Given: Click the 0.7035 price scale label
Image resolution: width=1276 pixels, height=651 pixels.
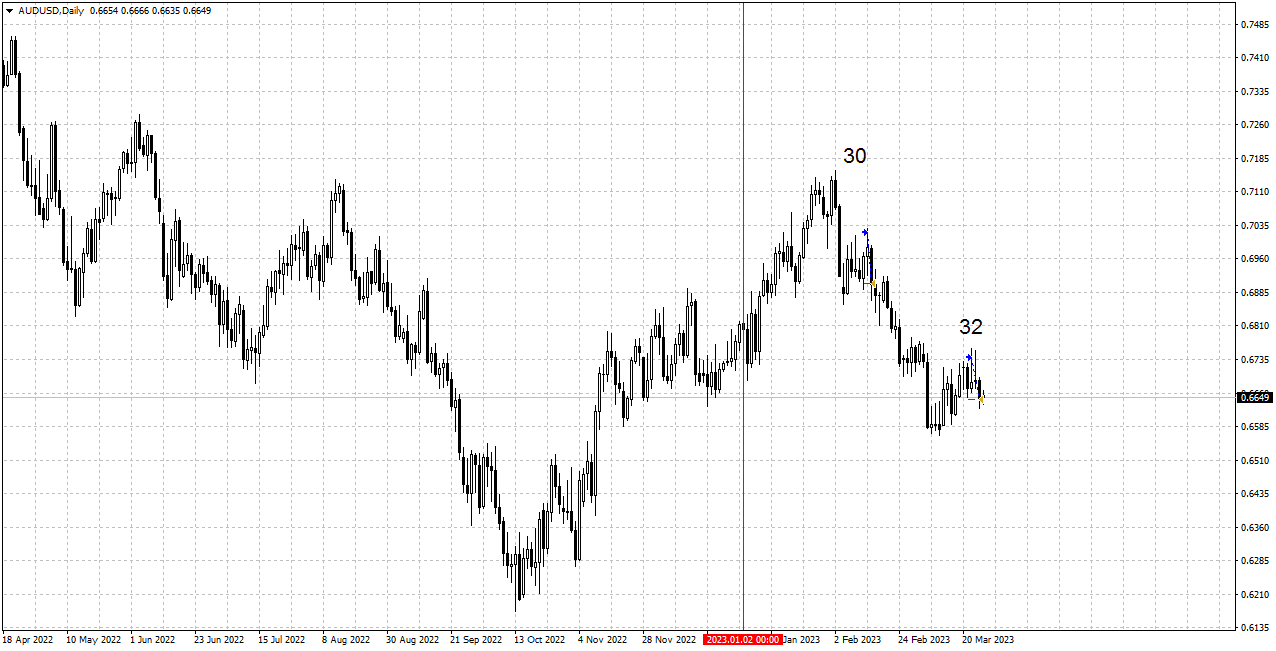Looking at the screenshot, I should [1254, 225].
